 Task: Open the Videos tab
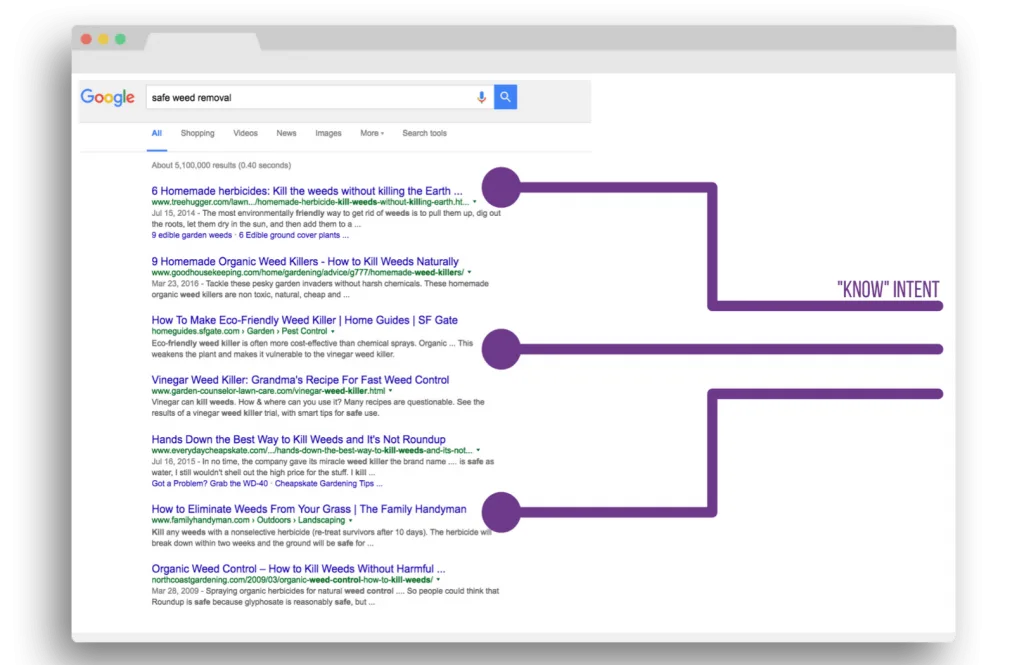point(246,133)
